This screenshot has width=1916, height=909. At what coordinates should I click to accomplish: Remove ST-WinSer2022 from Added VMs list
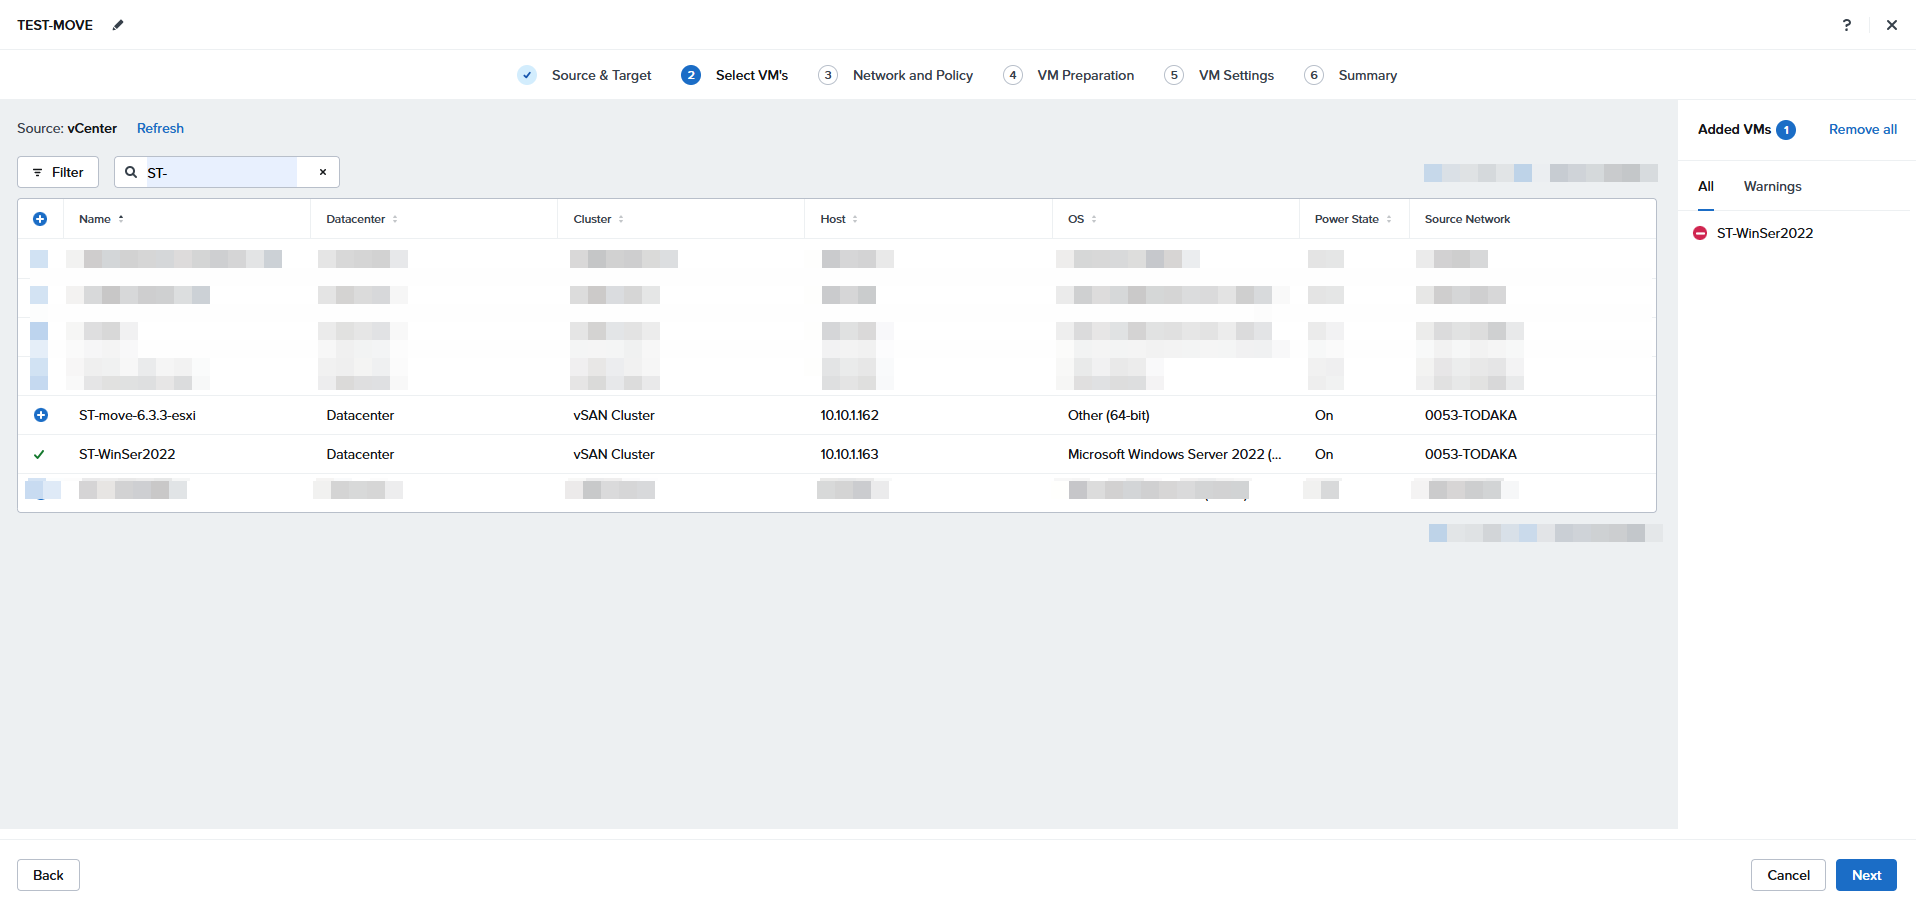(1700, 233)
